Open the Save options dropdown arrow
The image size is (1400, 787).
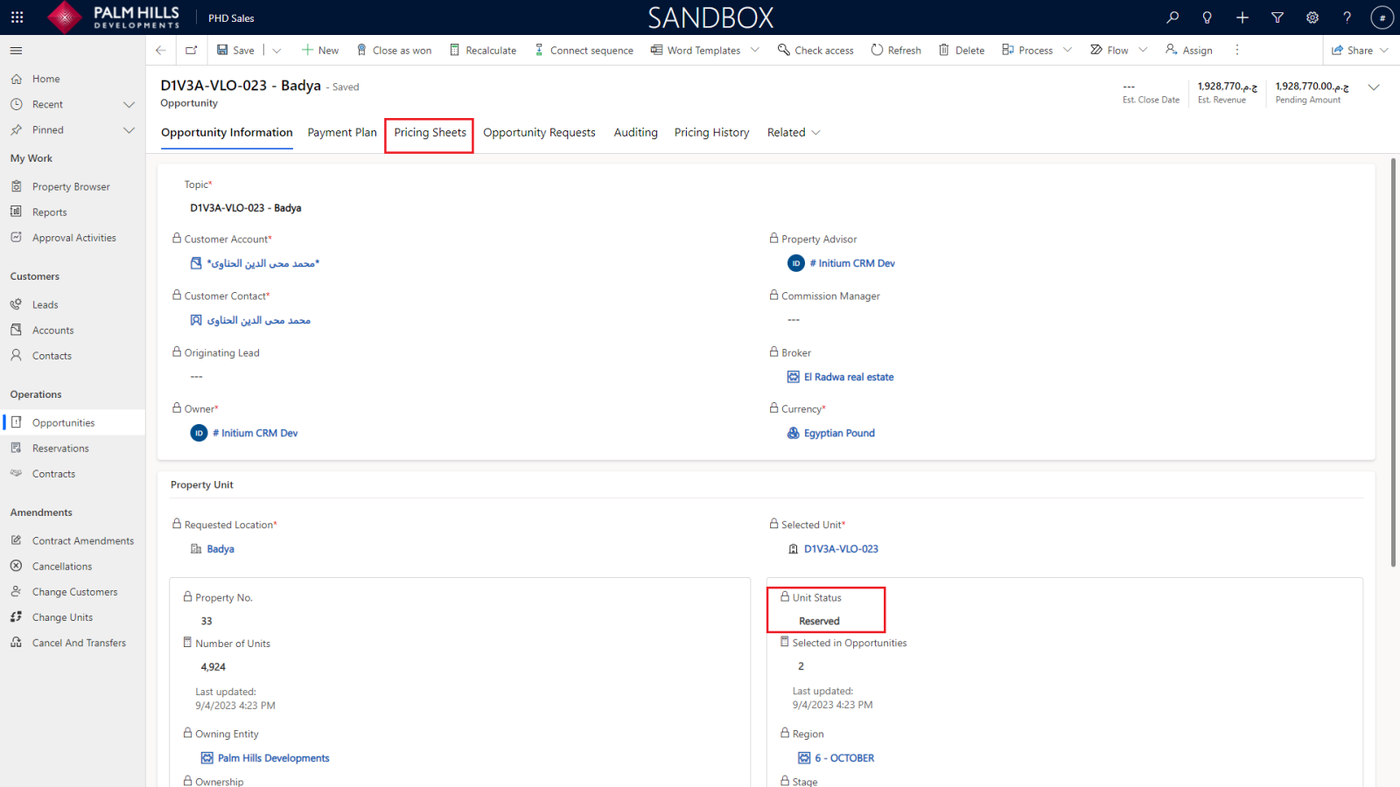click(277, 50)
